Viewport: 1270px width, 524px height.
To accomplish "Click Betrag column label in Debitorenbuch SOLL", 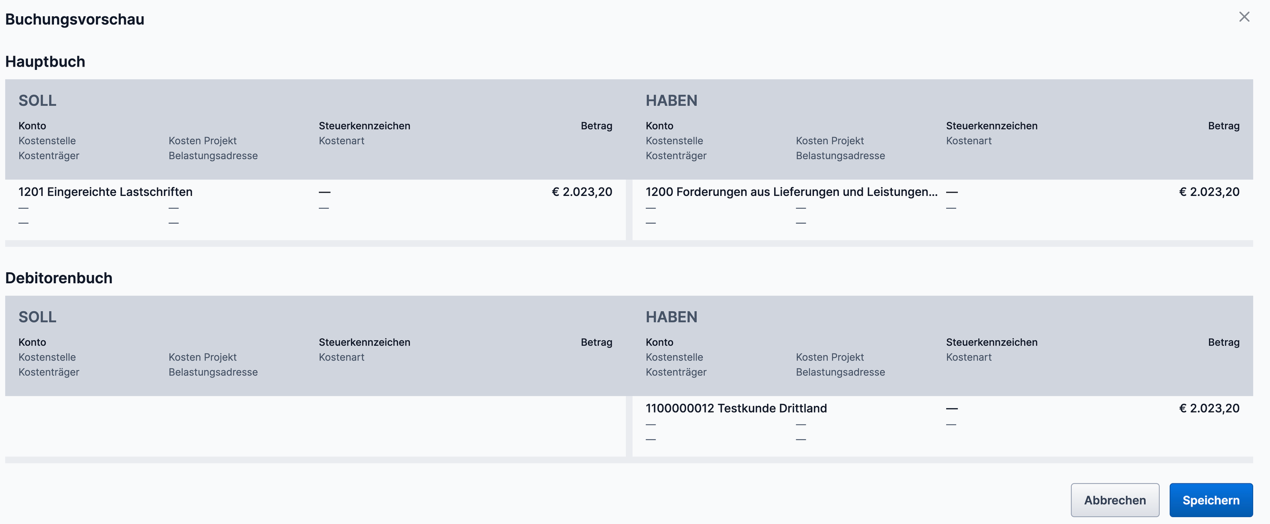I will click(x=596, y=342).
